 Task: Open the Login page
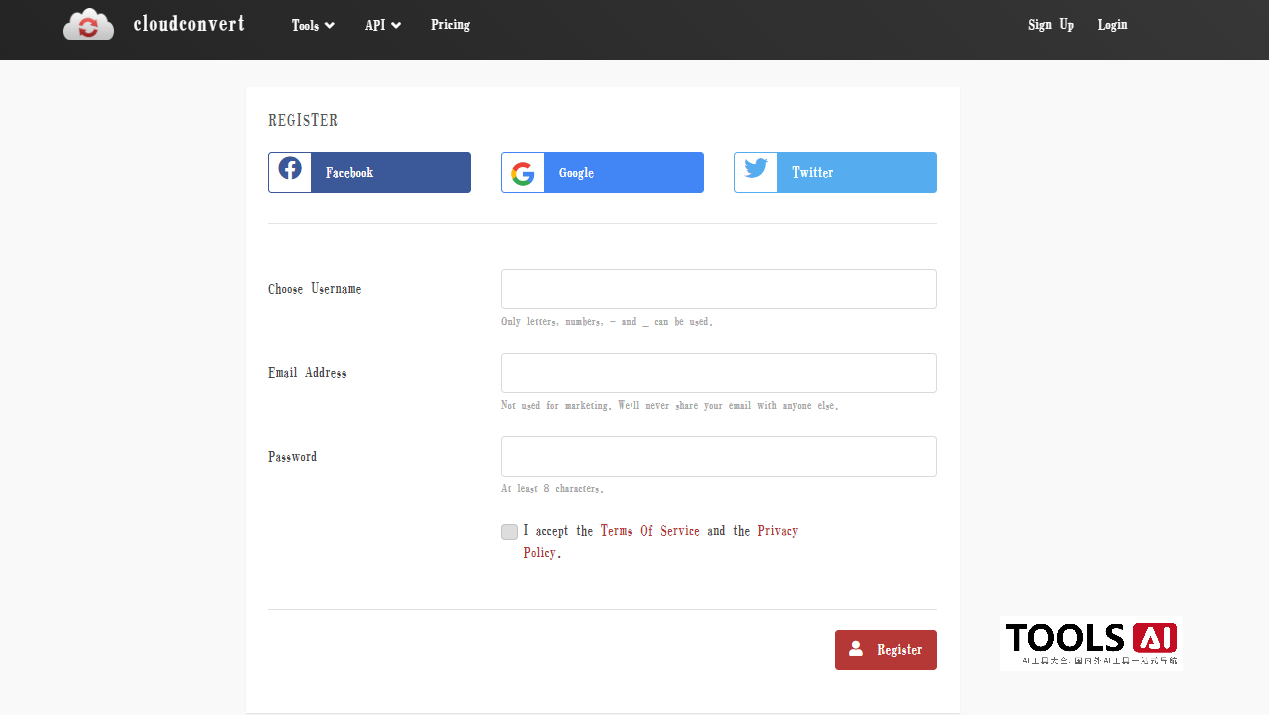pos(1112,25)
